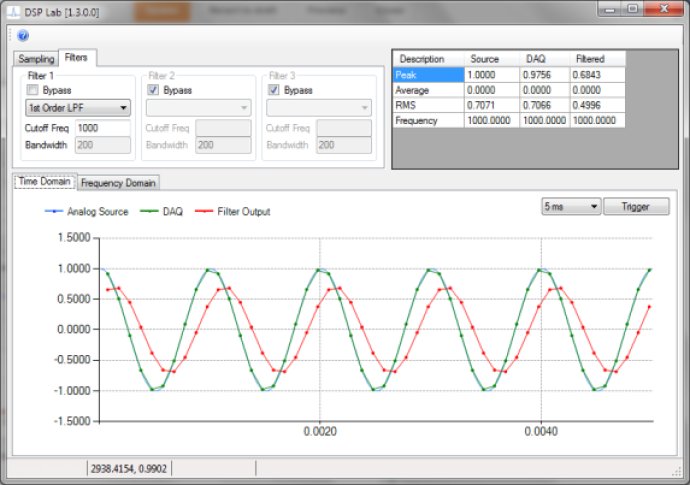Switch to the Sampling tab
Image resolution: width=690 pixels, height=485 pixels.
(x=36, y=59)
